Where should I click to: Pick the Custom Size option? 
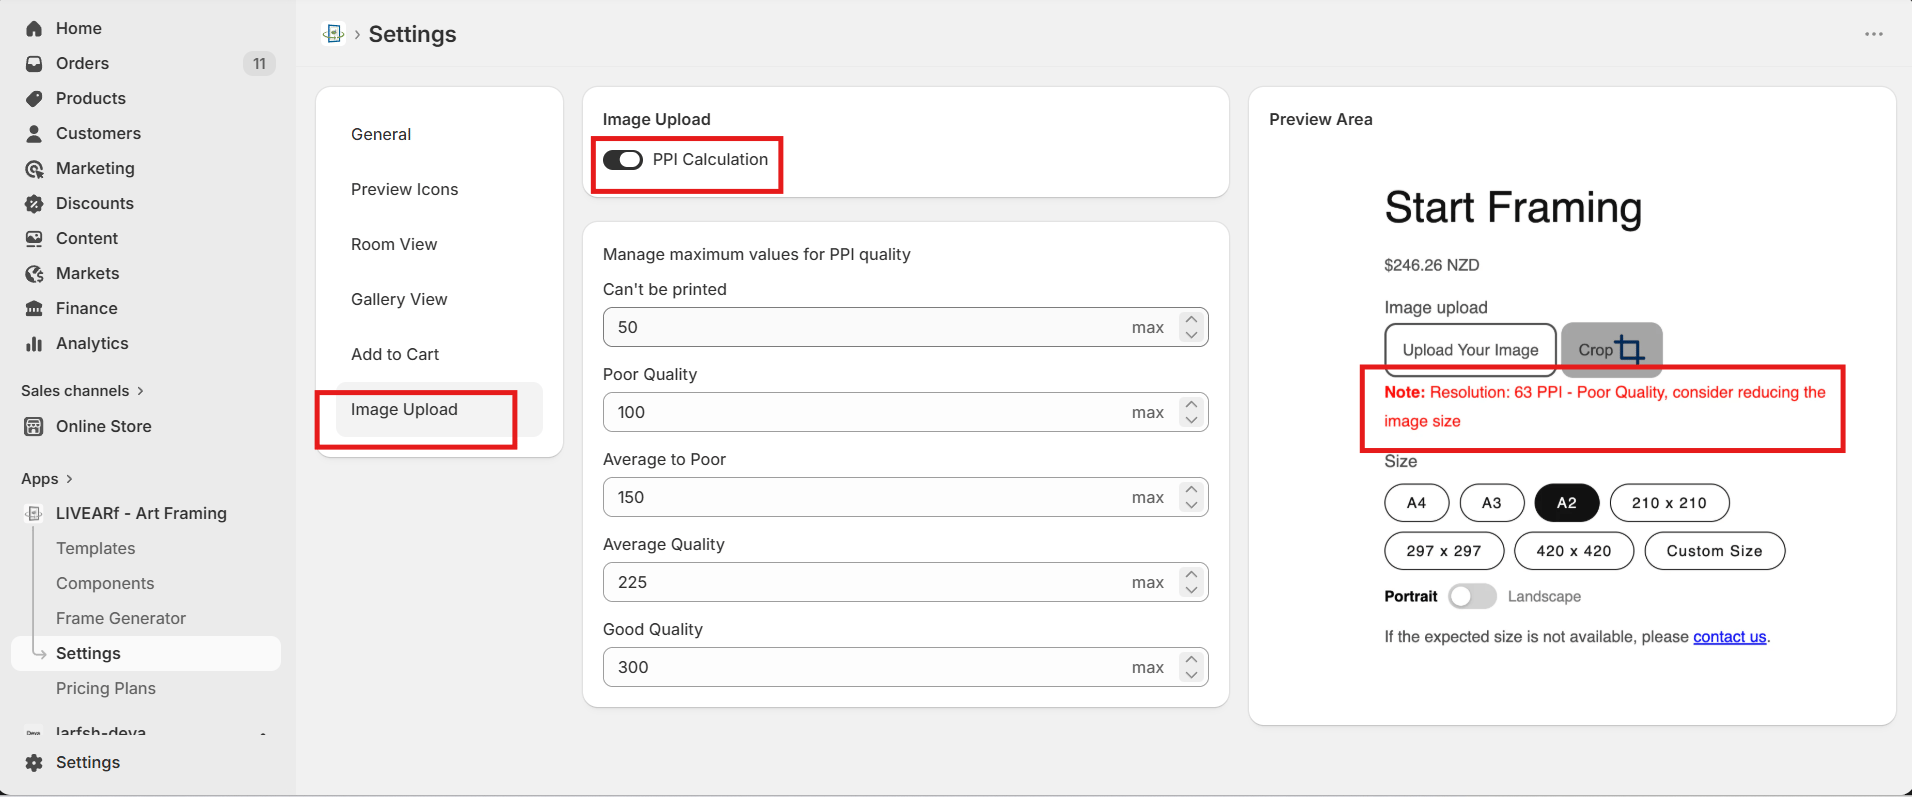click(x=1714, y=551)
